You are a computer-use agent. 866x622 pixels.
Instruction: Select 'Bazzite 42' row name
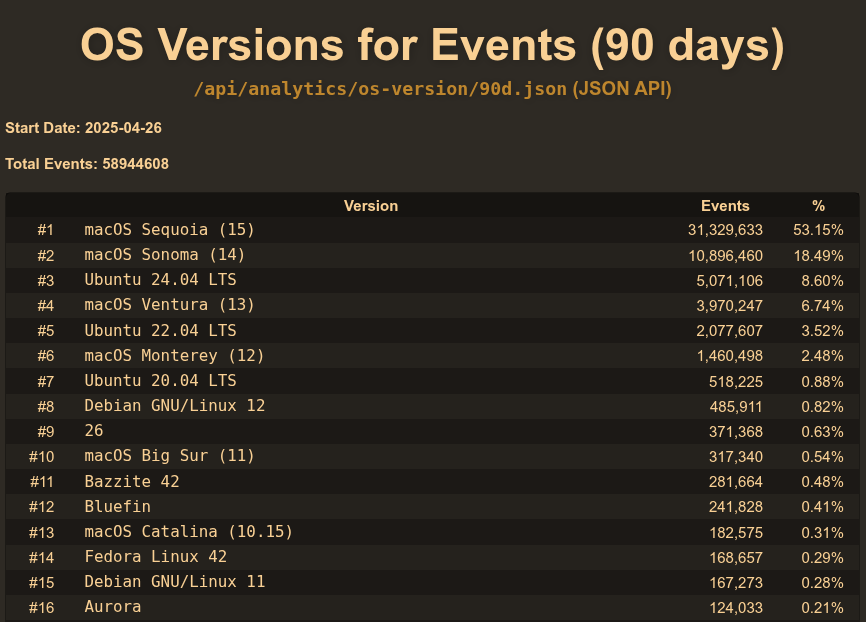(x=131, y=482)
